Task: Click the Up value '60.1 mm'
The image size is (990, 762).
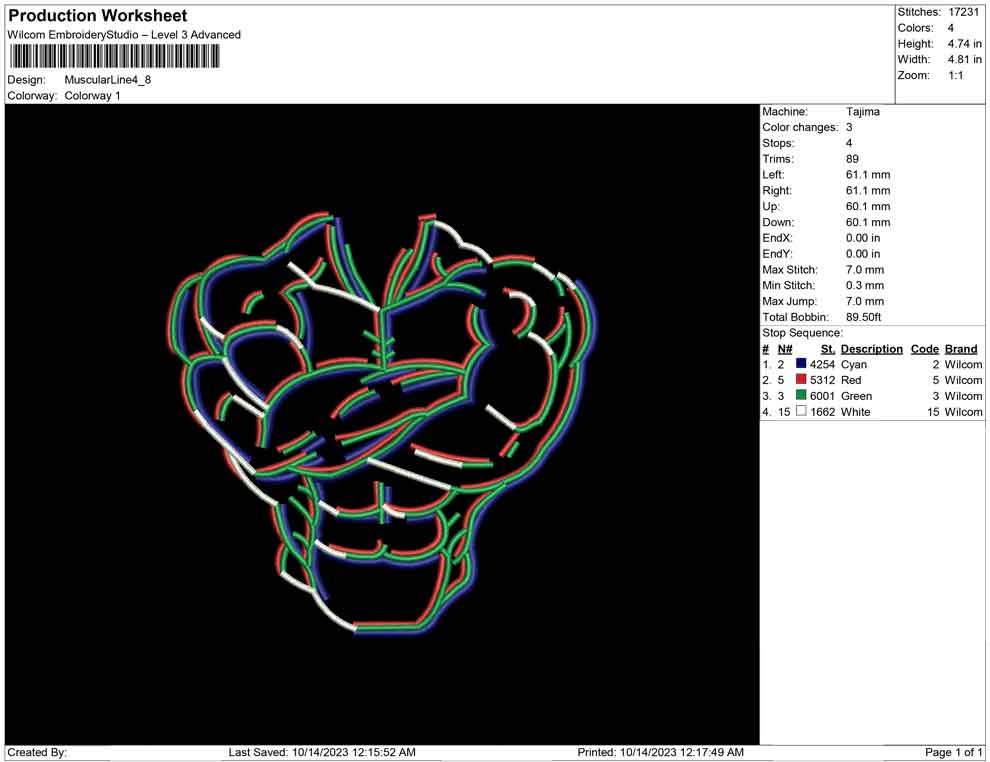Action: pyautogui.click(x=868, y=206)
